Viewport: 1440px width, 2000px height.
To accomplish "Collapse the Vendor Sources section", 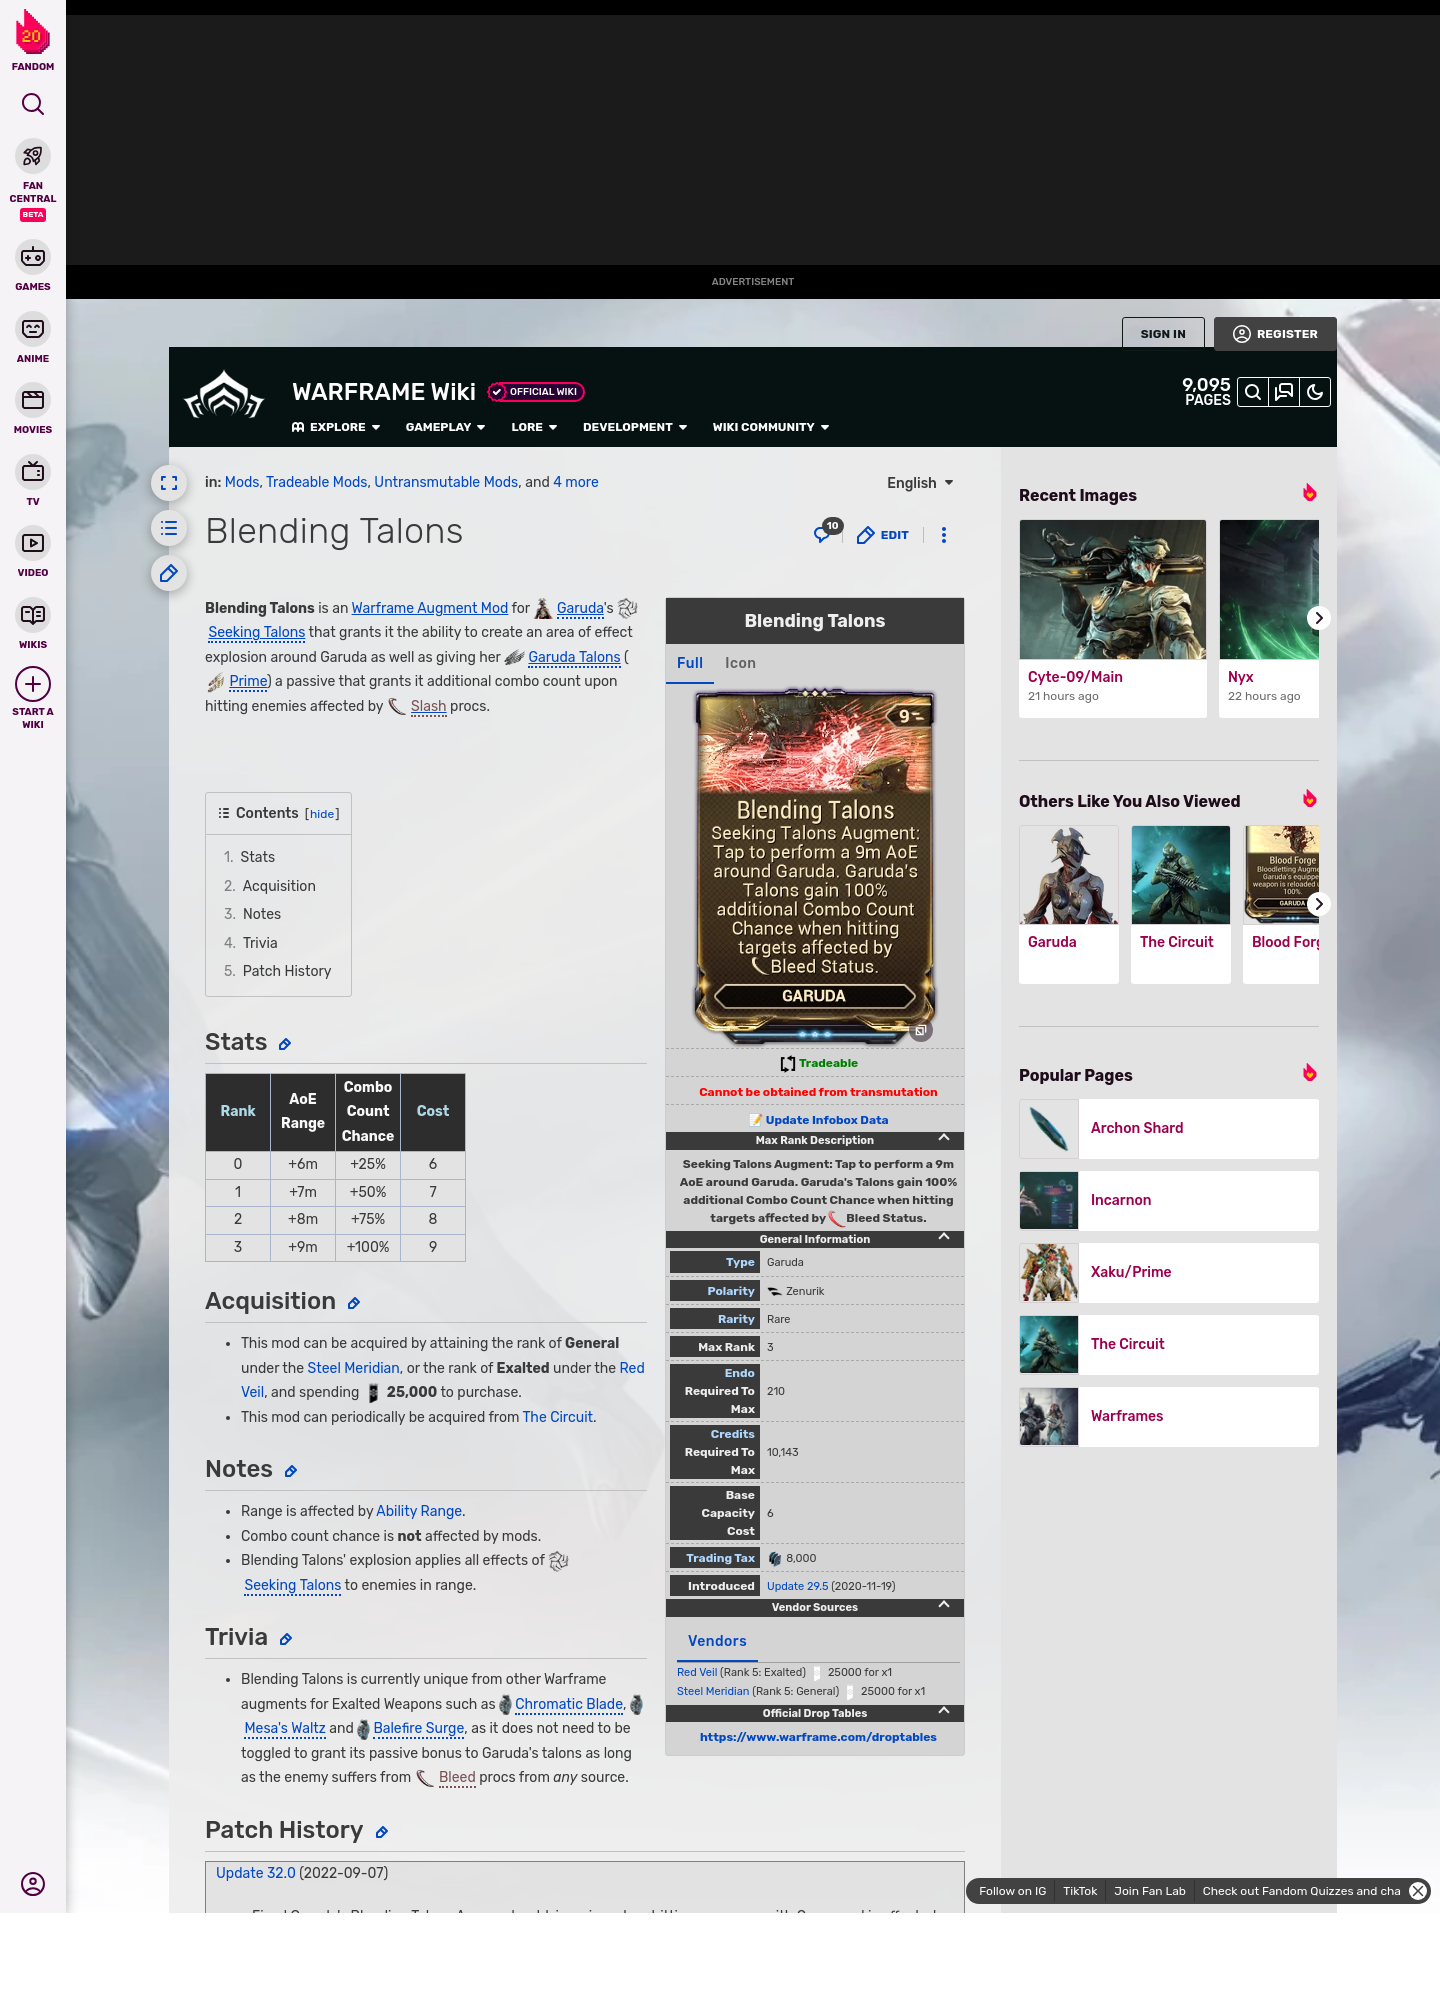I will click(943, 1605).
